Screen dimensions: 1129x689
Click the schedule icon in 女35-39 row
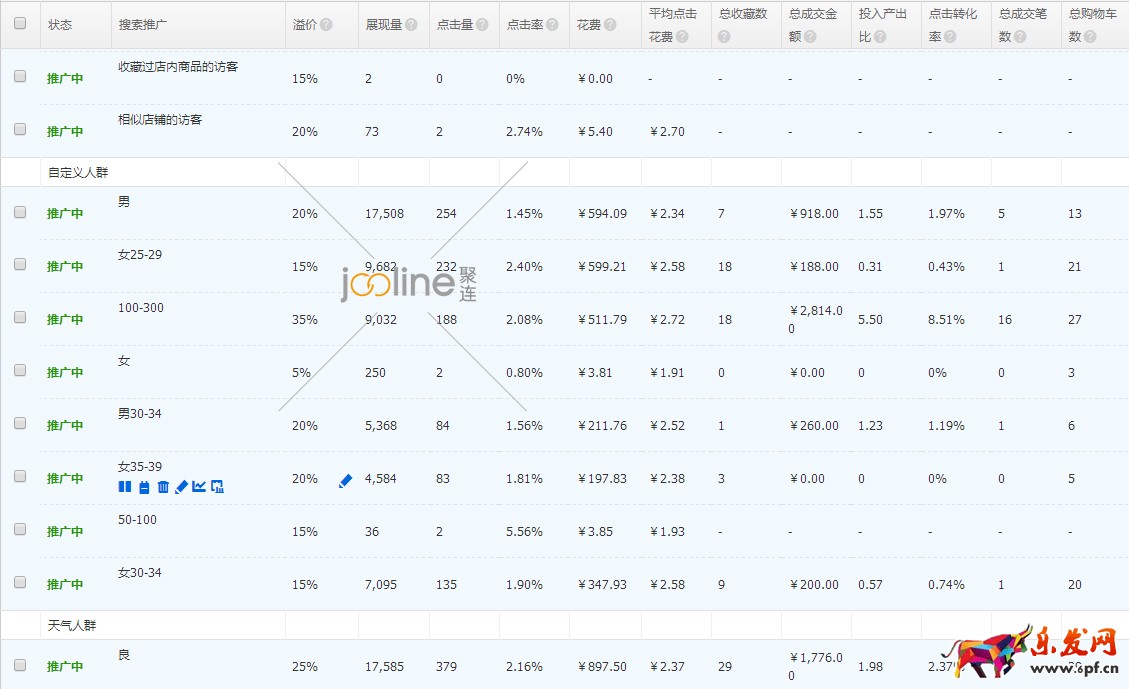point(142,487)
